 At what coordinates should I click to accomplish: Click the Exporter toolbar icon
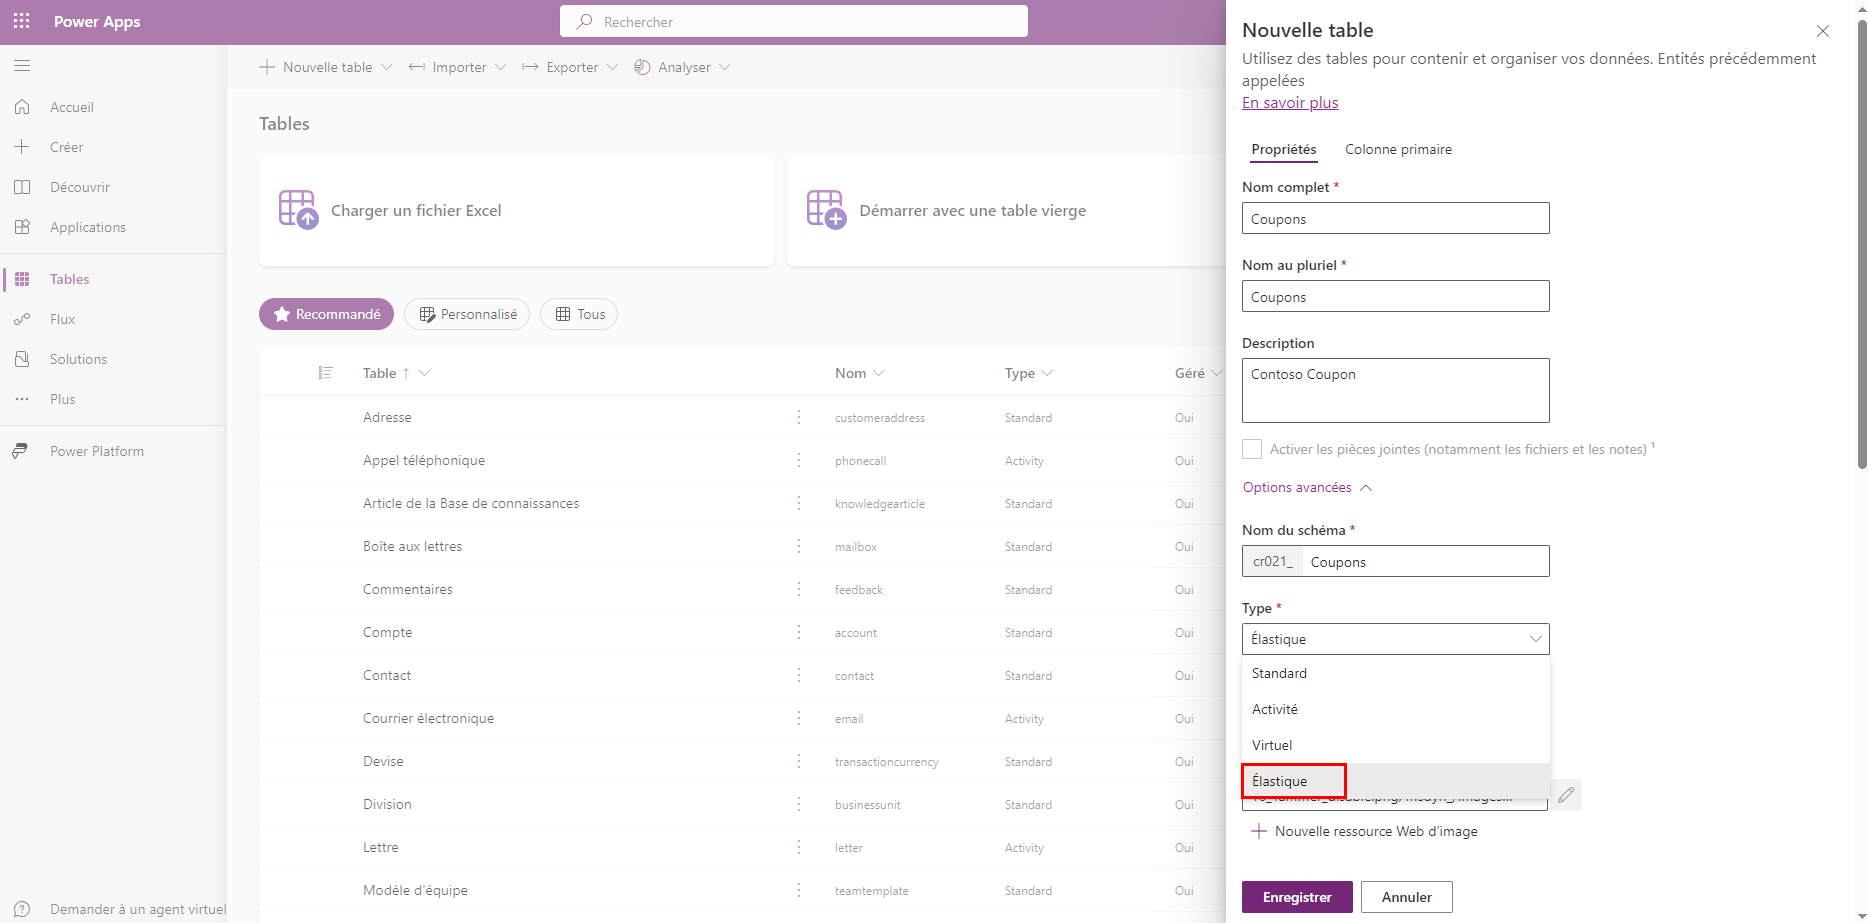click(x=531, y=66)
